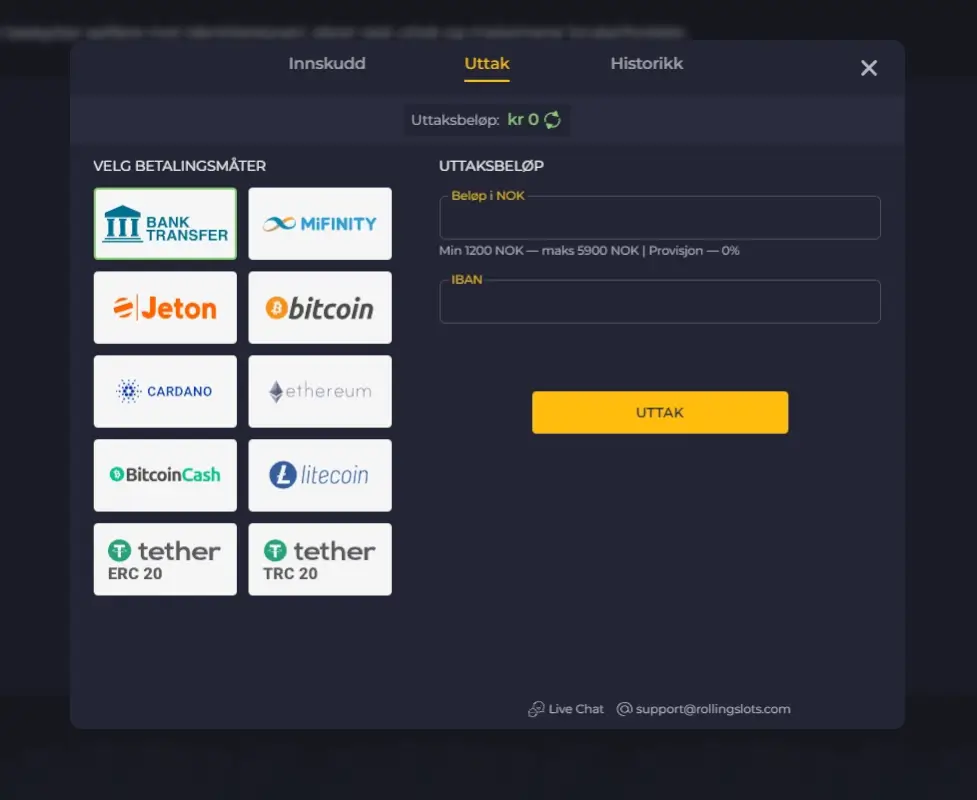Open the Uttak tab
Viewport: 977px width, 800px height.
coord(487,64)
